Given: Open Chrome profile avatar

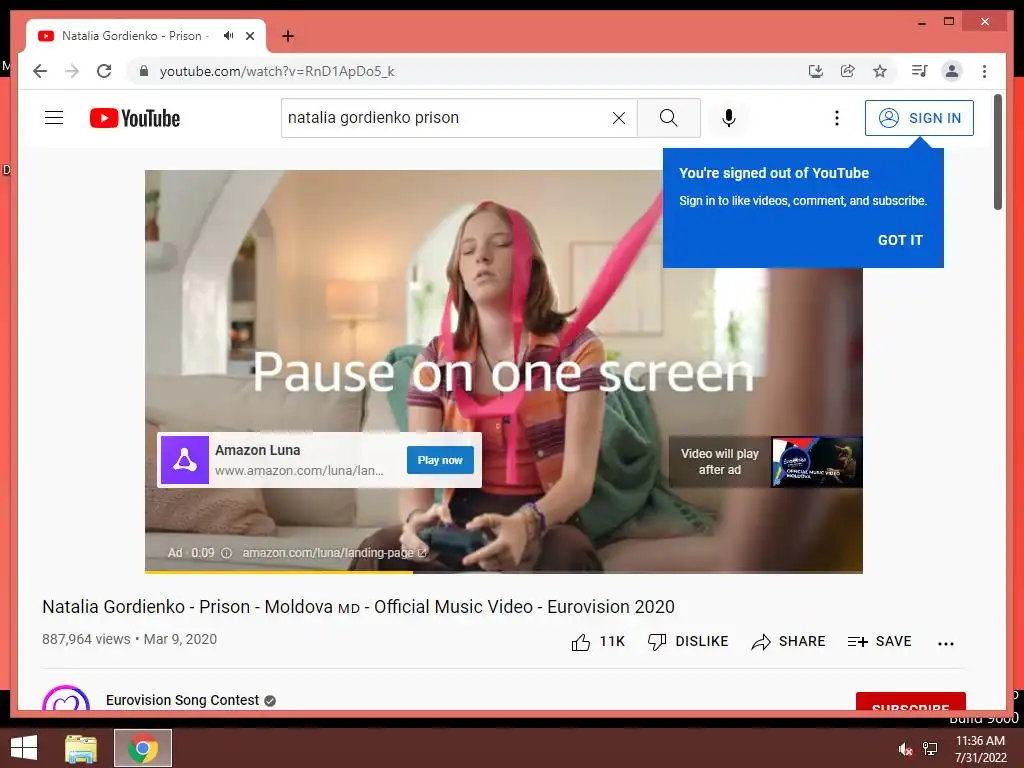Looking at the screenshot, I should coord(952,71).
